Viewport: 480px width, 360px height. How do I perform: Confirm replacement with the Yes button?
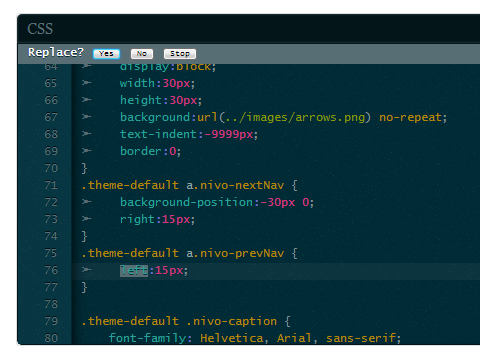click(106, 54)
